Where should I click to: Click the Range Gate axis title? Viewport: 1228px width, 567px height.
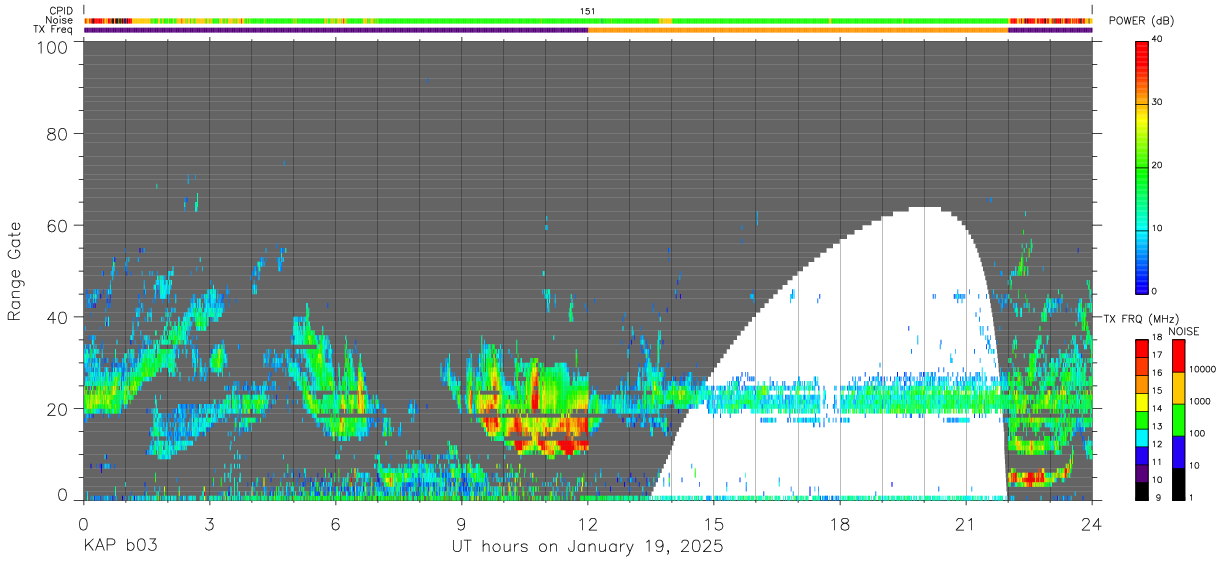point(15,271)
